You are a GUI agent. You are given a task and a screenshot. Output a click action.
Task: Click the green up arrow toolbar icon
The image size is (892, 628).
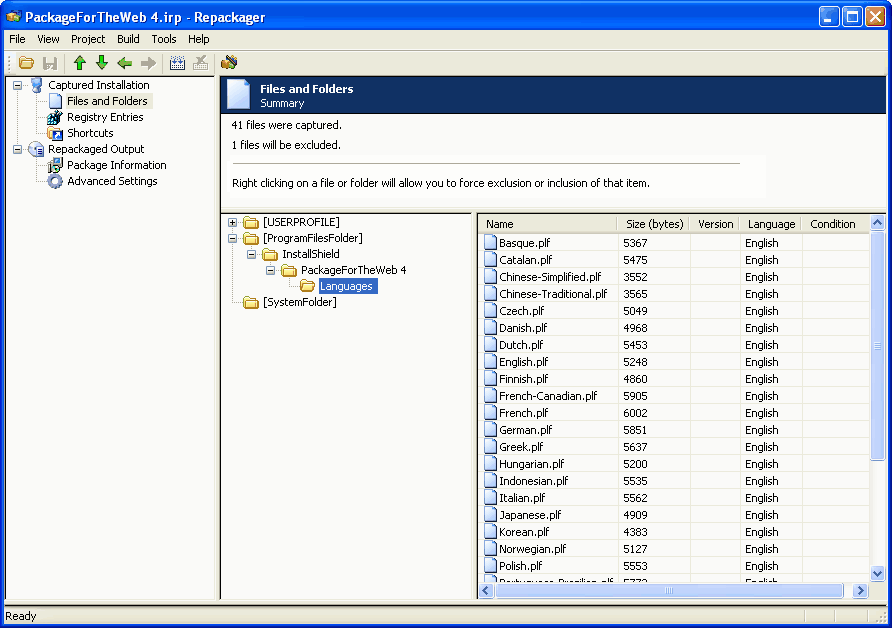tap(80, 63)
